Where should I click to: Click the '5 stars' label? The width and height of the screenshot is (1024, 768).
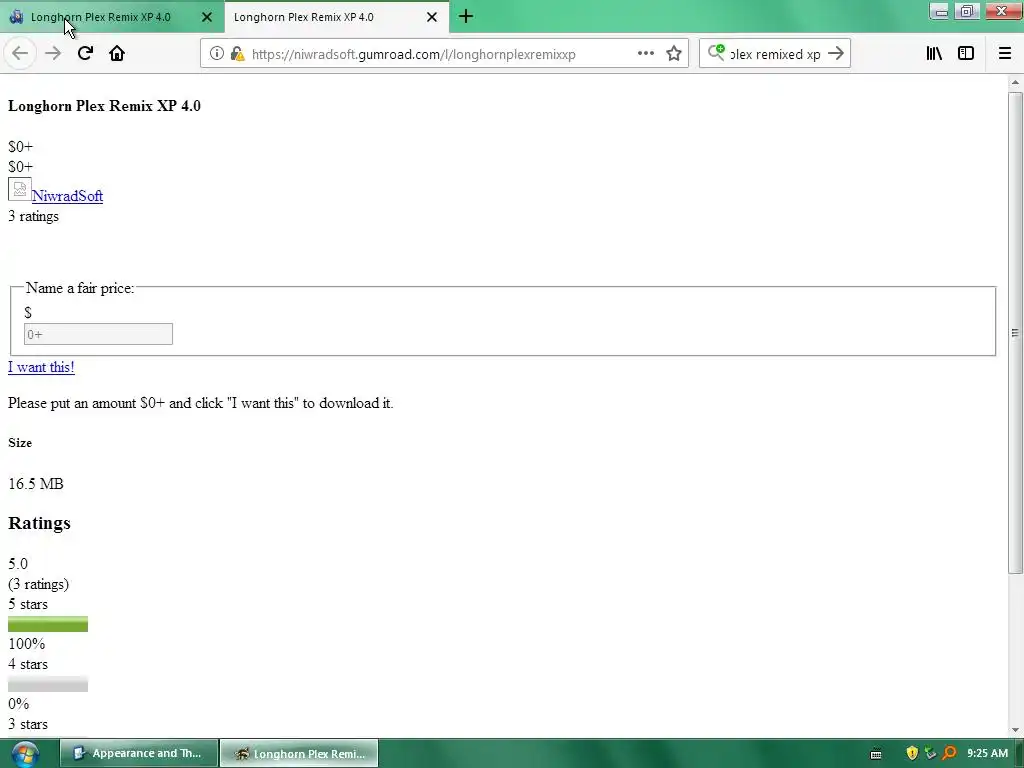click(28, 604)
